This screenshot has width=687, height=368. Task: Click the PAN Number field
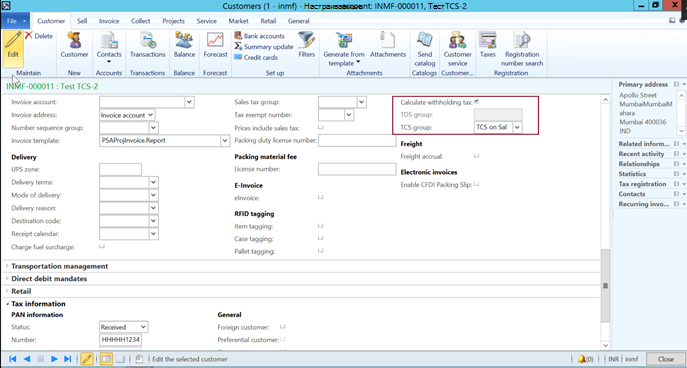tap(120, 340)
